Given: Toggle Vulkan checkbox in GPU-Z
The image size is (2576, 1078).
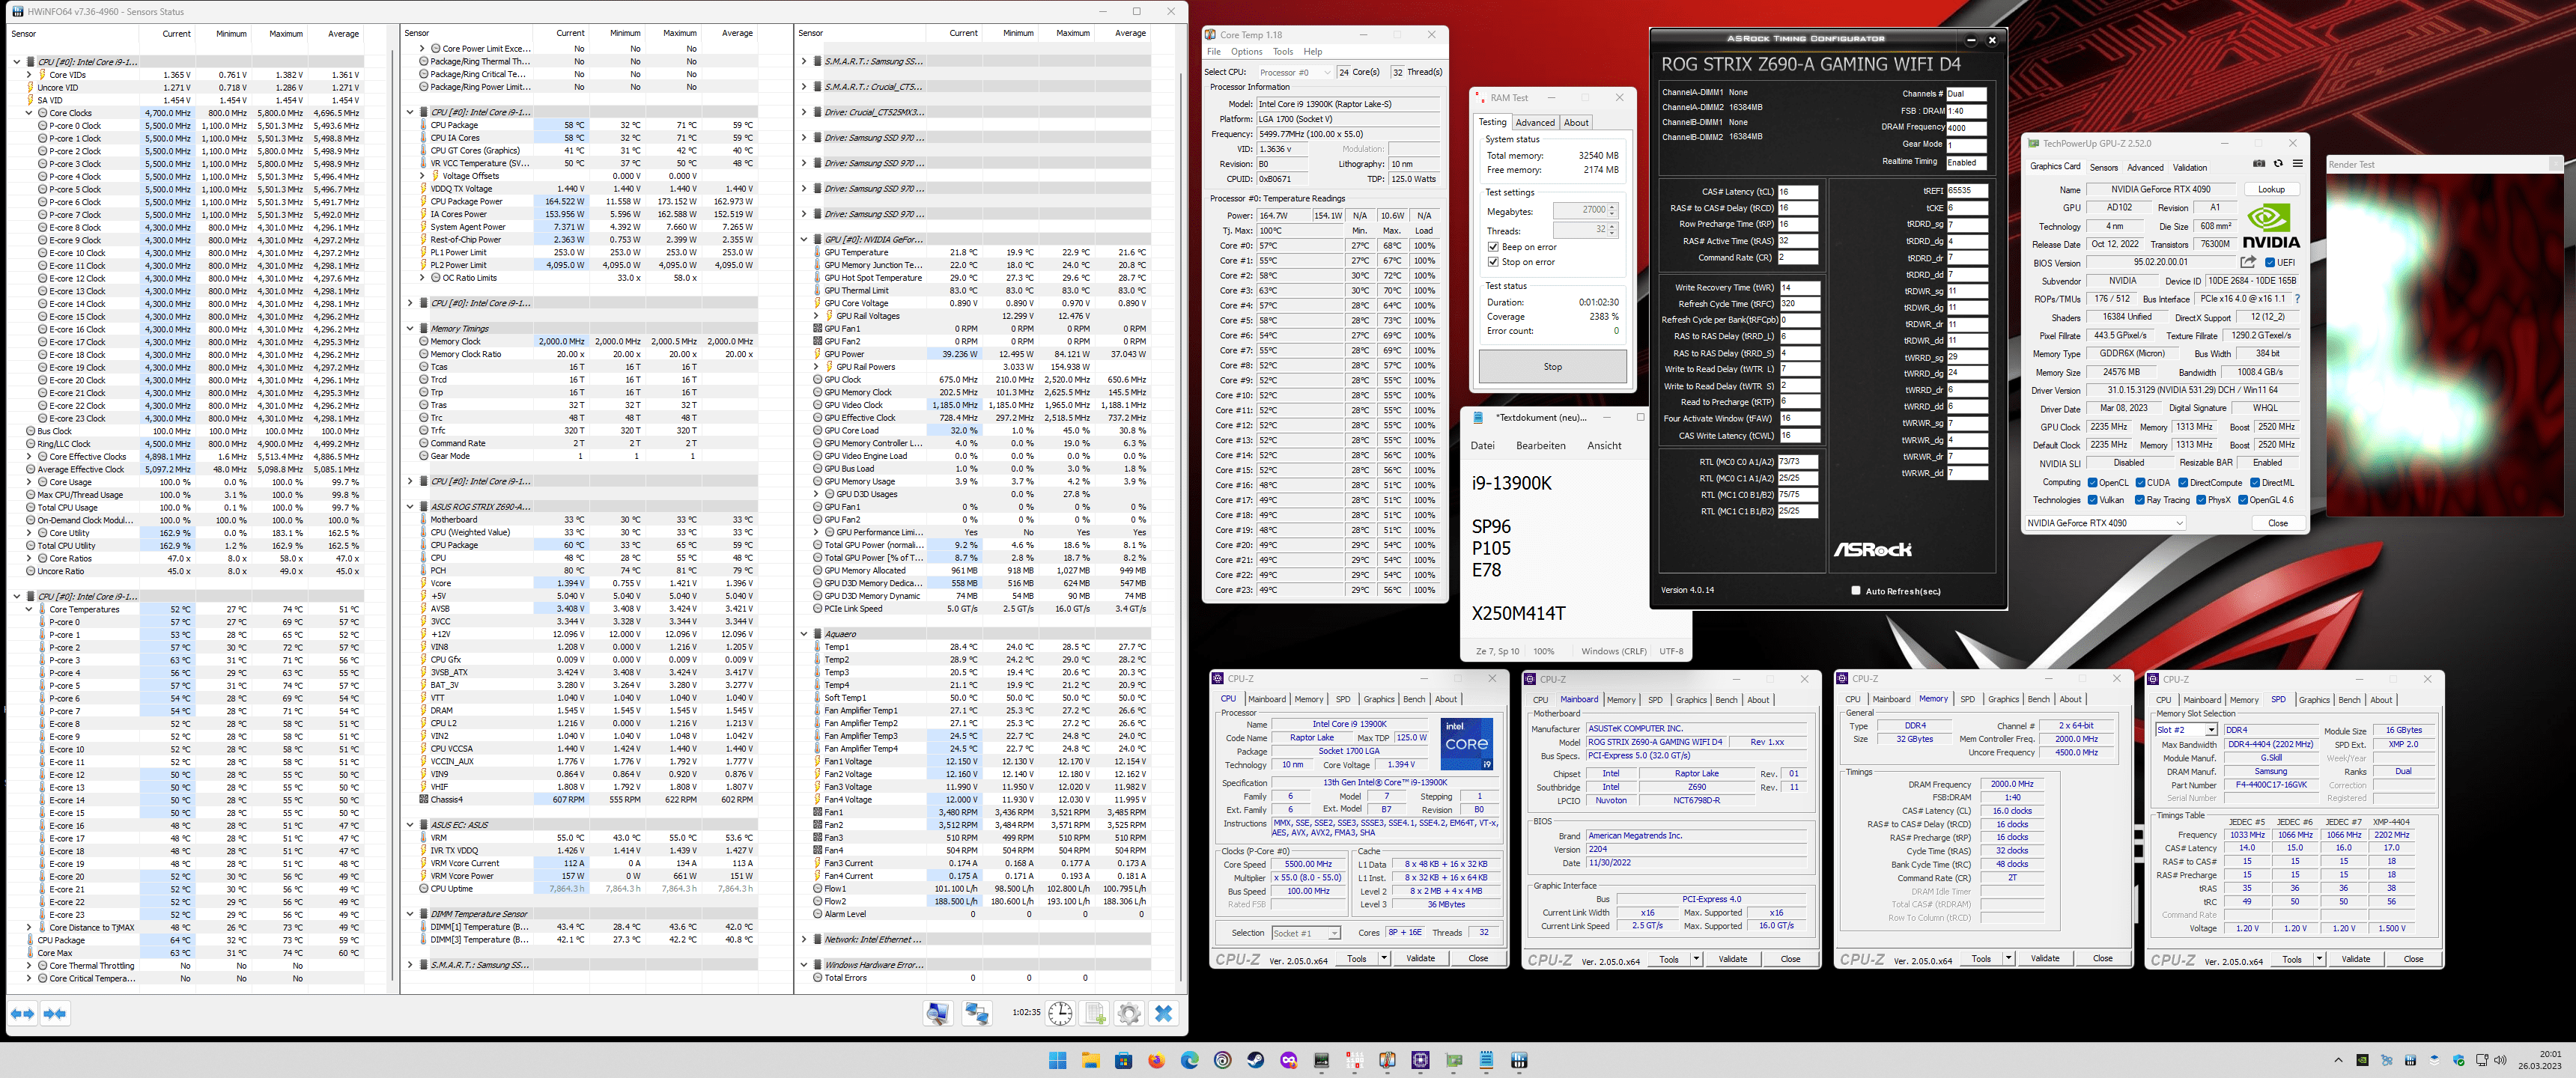Looking at the screenshot, I should 2092,500.
